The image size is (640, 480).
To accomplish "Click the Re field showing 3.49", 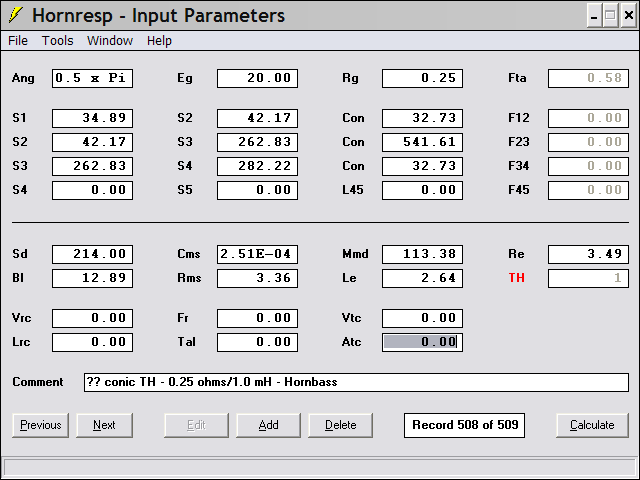I will click(x=588, y=254).
